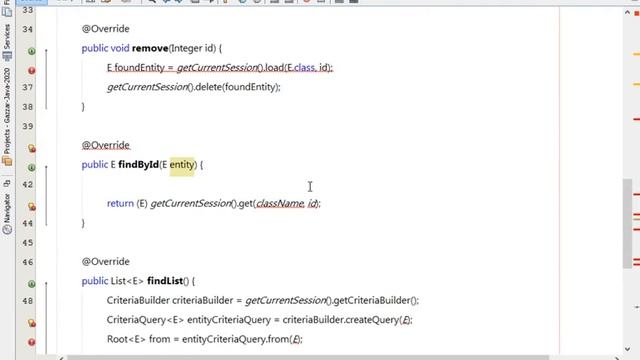Click the red error status square above error stripe

point(636,13)
